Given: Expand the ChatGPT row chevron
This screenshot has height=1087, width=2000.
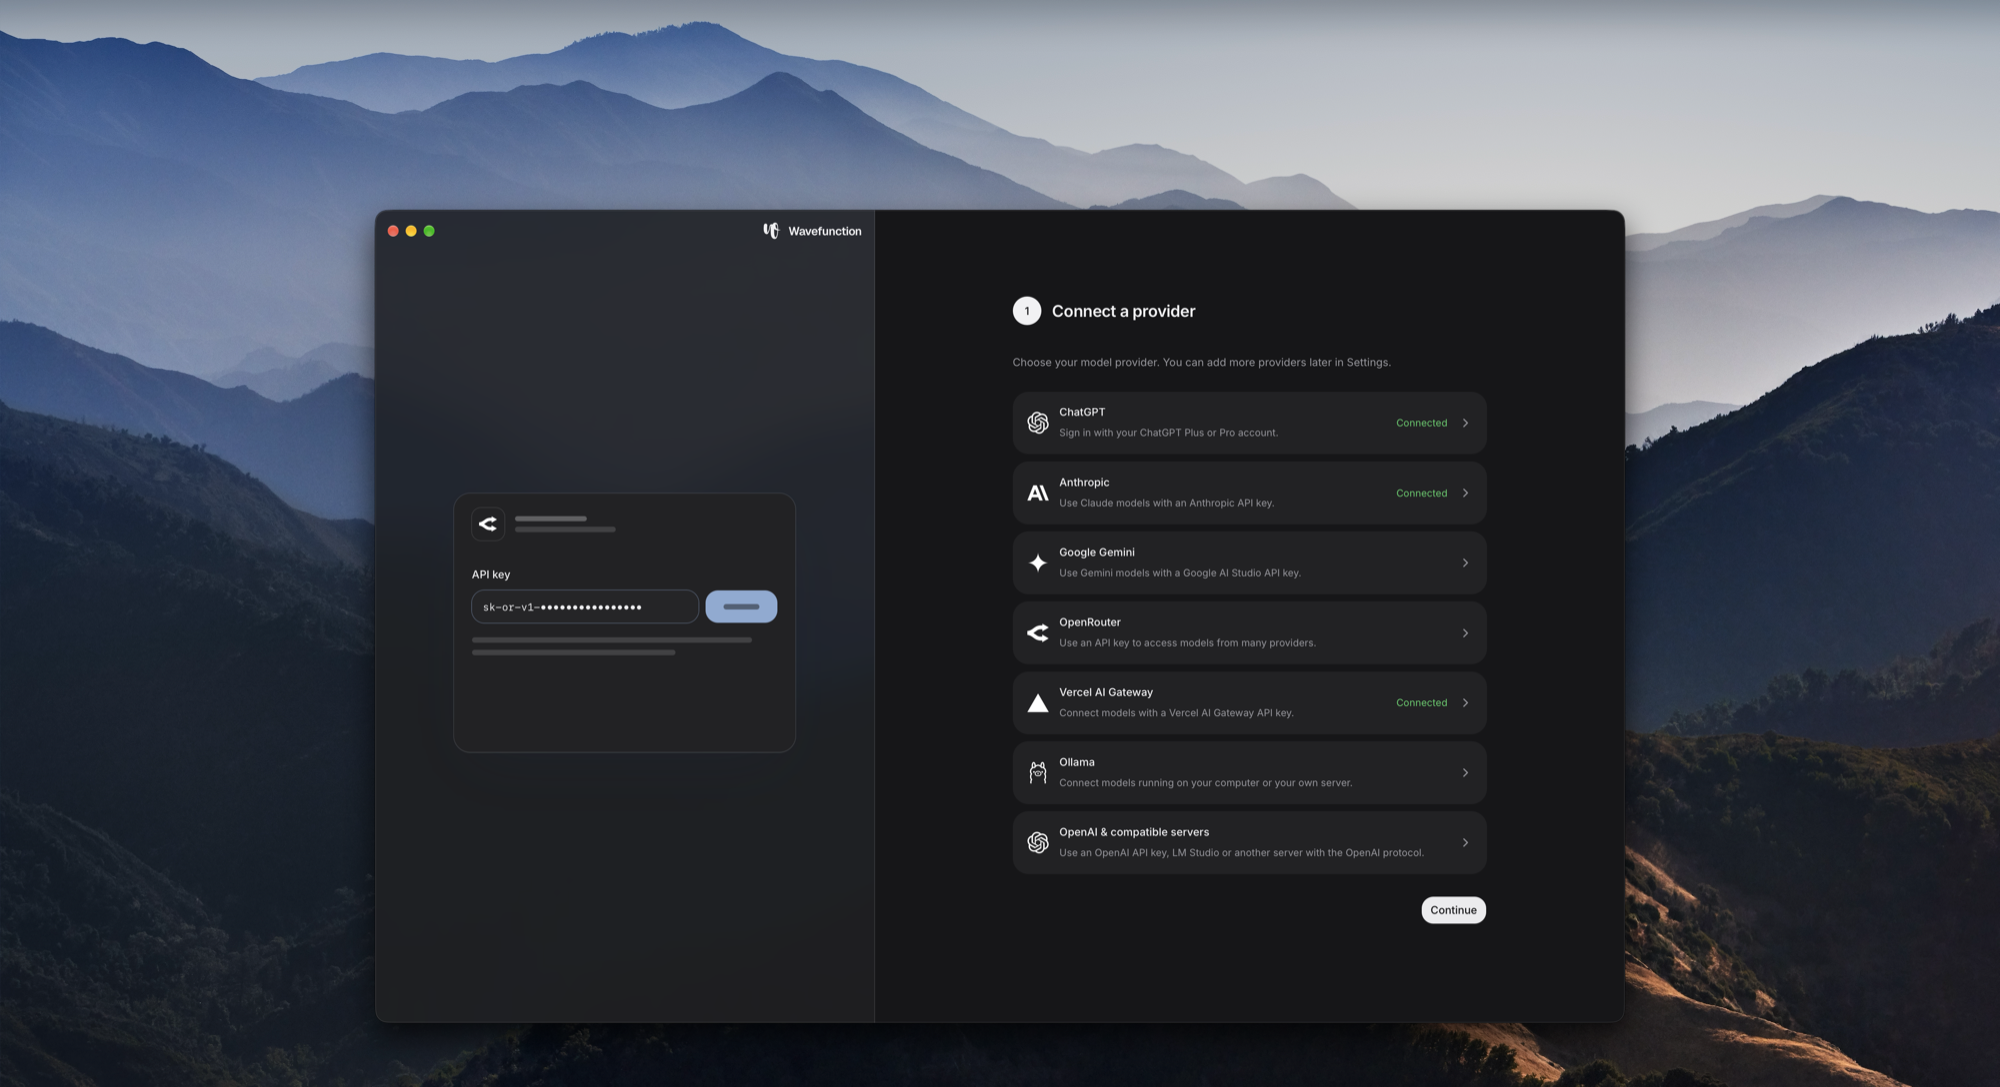Looking at the screenshot, I should (1465, 423).
